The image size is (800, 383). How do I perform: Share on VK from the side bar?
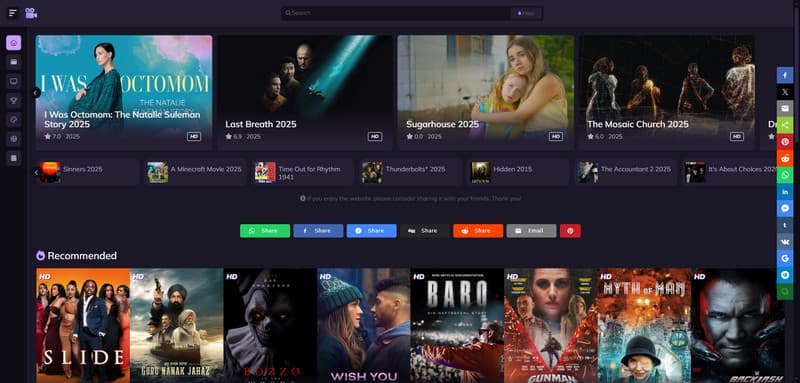(x=785, y=242)
